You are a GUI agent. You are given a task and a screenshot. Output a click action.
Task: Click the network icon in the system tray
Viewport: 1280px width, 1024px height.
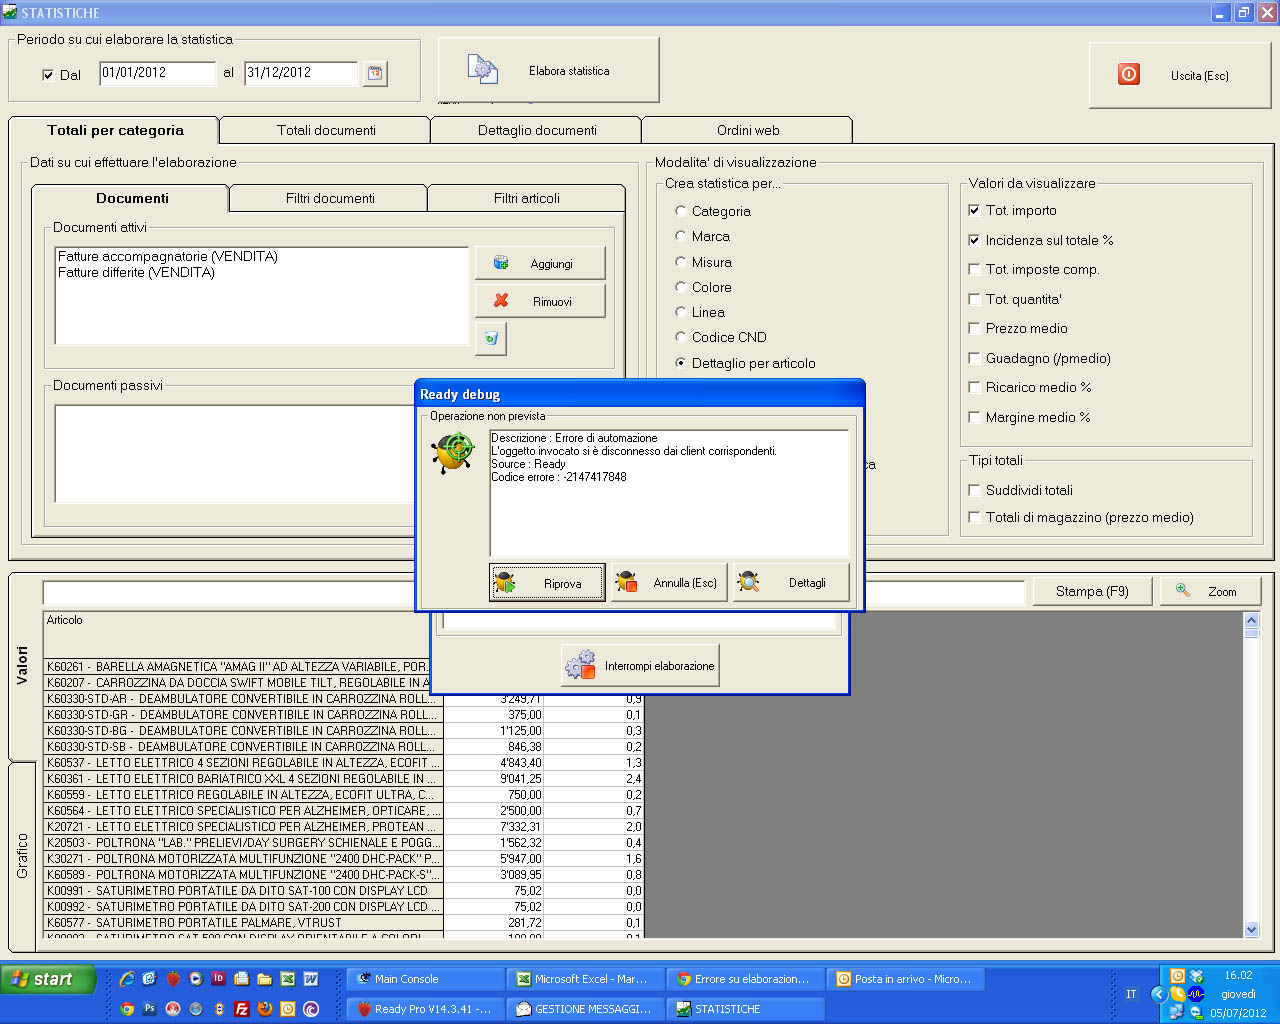point(1177,1013)
